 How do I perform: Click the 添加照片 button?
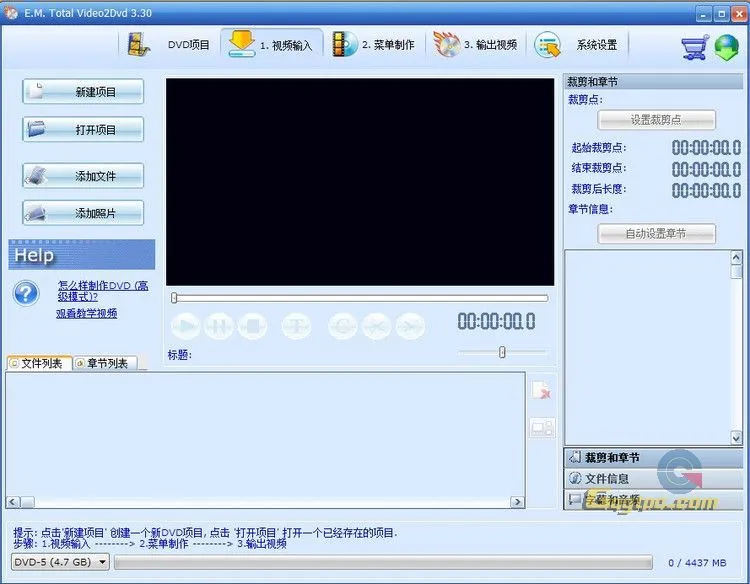tap(83, 213)
